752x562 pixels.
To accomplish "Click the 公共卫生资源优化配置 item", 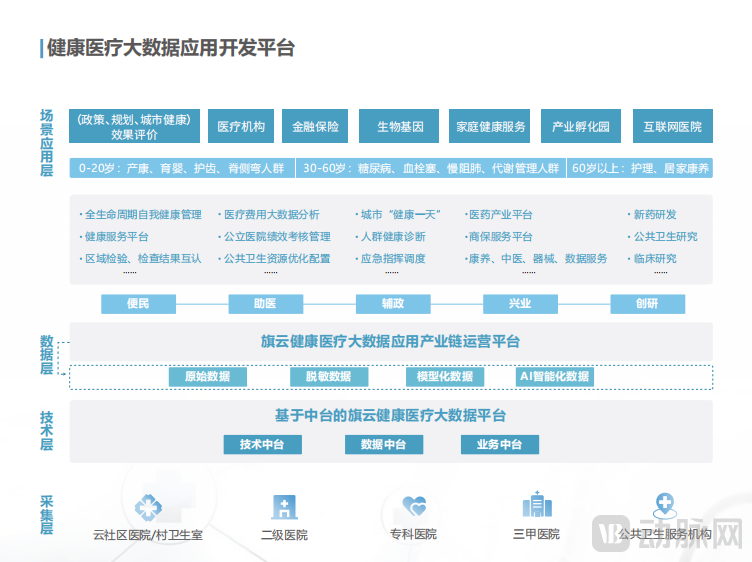I will pyautogui.click(x=275, y=258).
